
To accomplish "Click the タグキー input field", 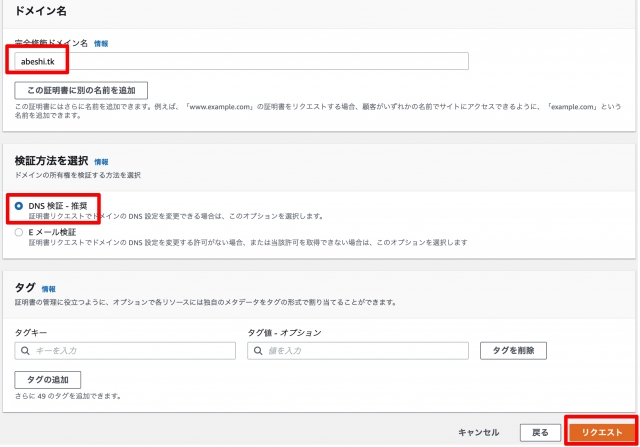I will coord(125,351).
